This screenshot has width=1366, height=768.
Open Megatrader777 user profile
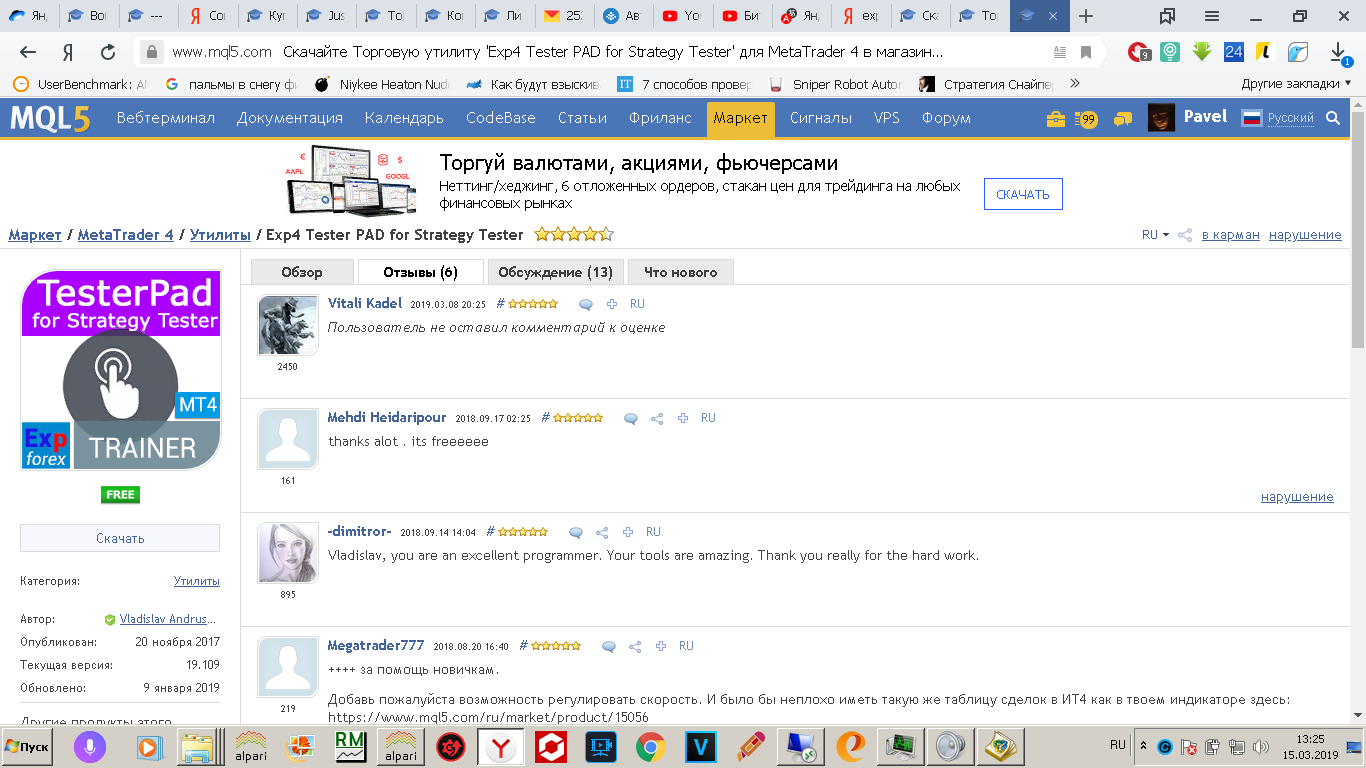coord(376,646)
